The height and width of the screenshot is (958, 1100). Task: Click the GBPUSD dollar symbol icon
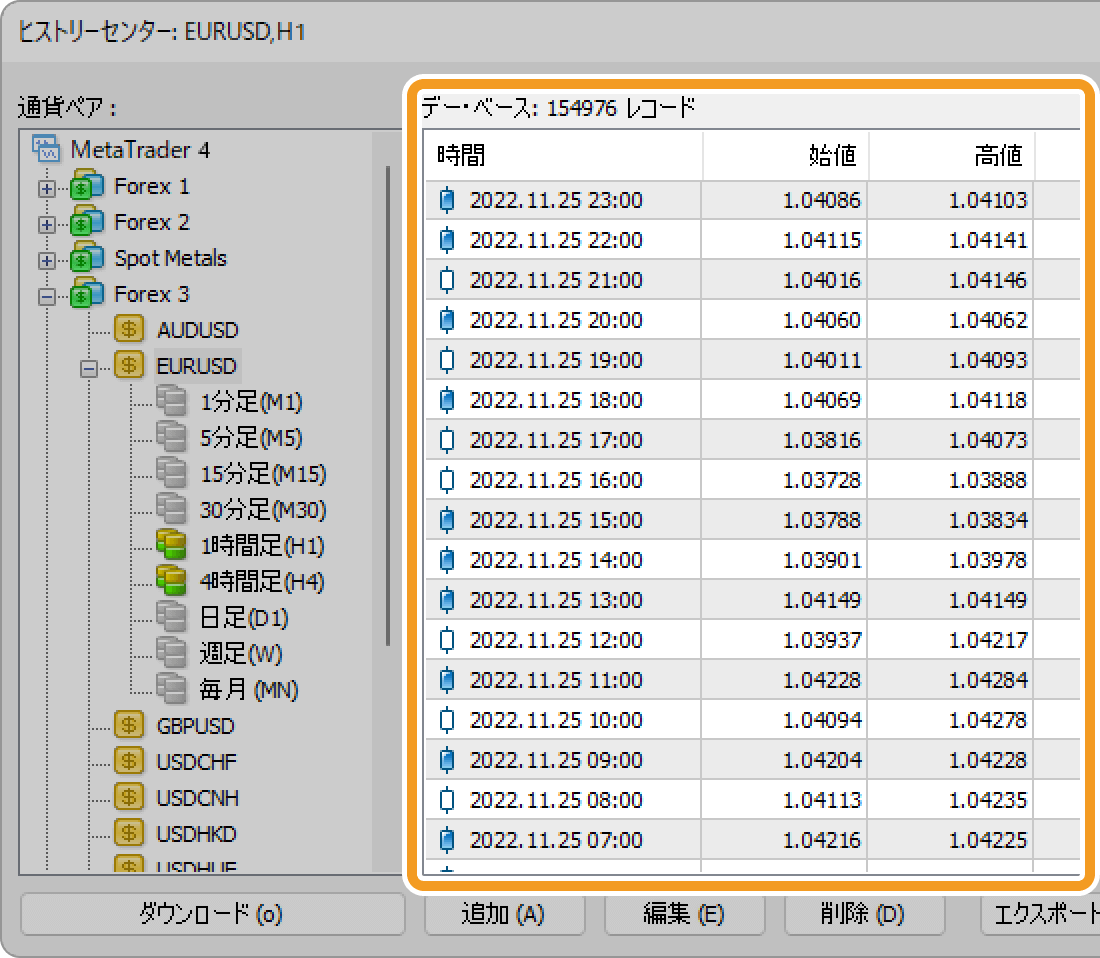click(129, 725)
